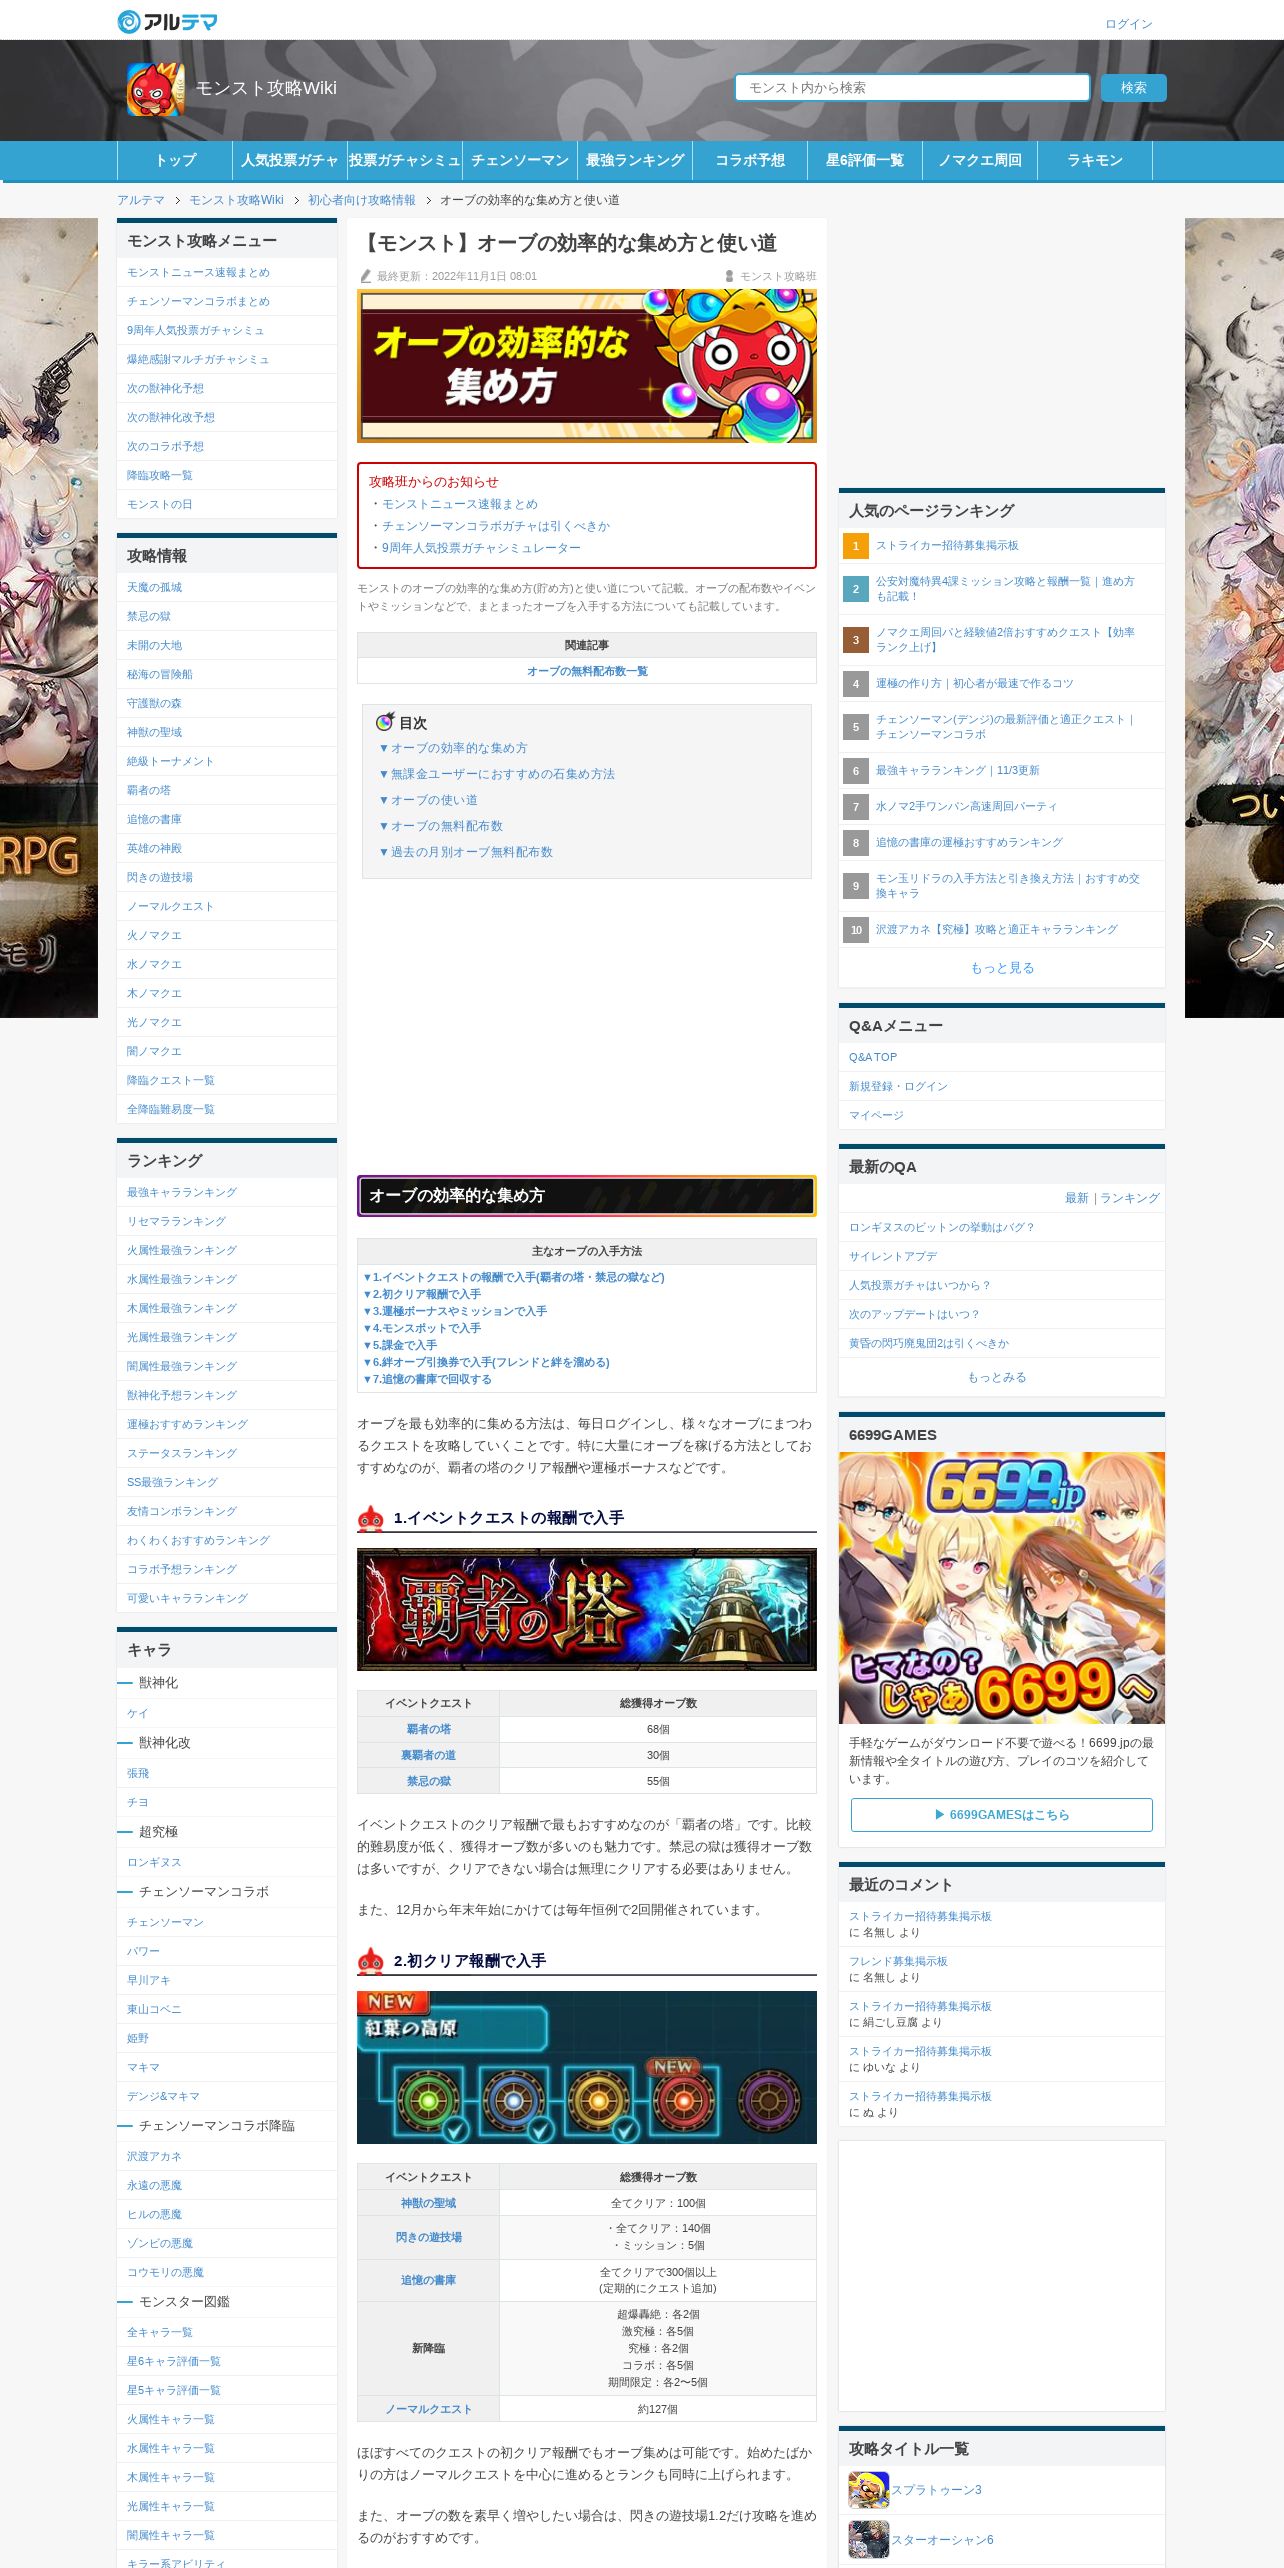This screenshot has width=1284, height=2568.
Task: Open 運極の作り方 ranking entry
Action: coord(974,684)
